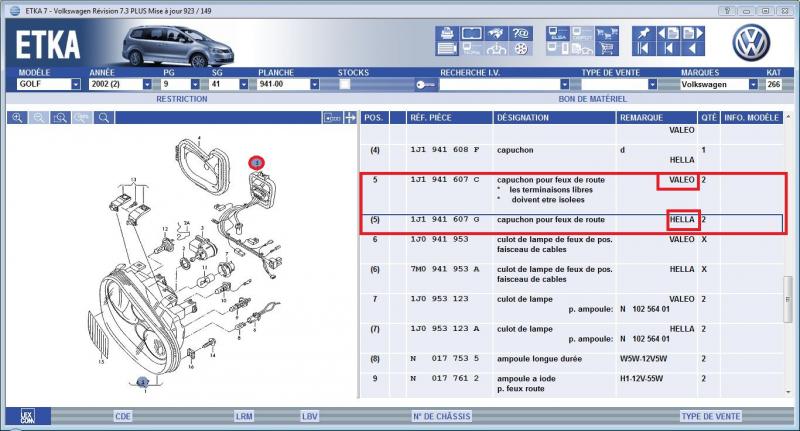Click the RÉF. PIÈCE column header
800x431 pixels.
click(x=449, y=118)
